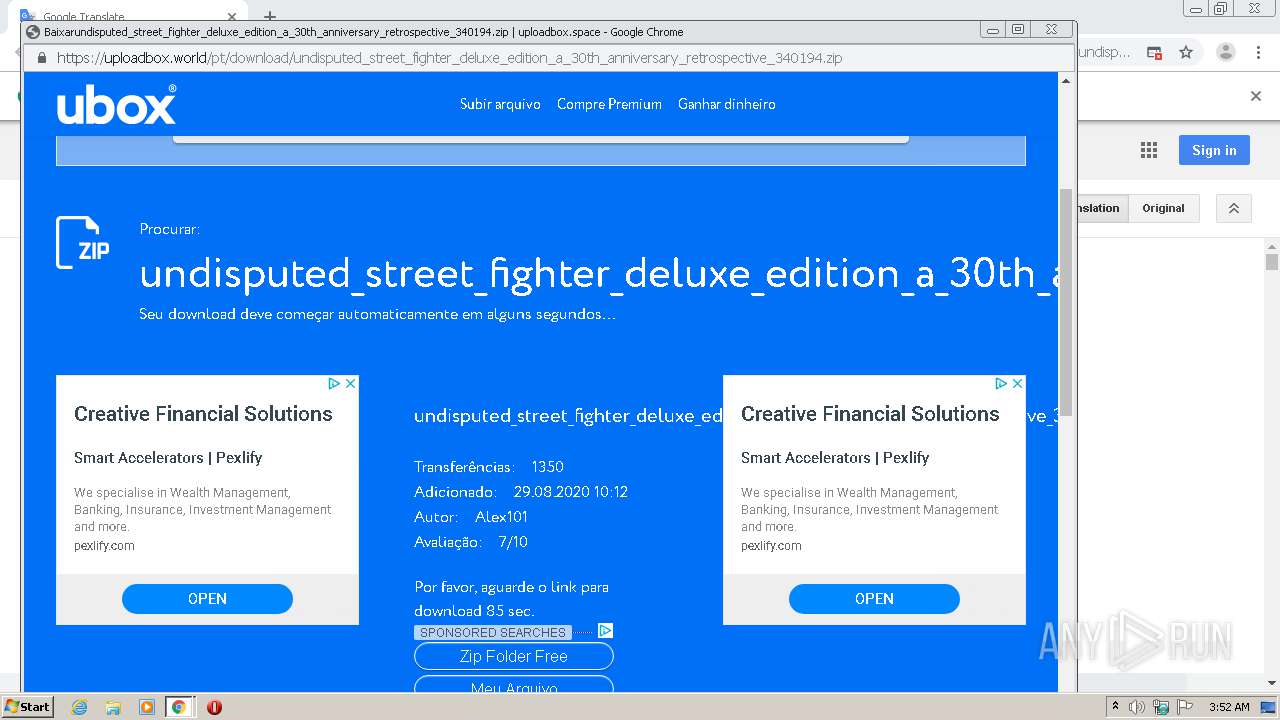
Task: Click the popup address bar URL
Action: click(x=450, y=58)
